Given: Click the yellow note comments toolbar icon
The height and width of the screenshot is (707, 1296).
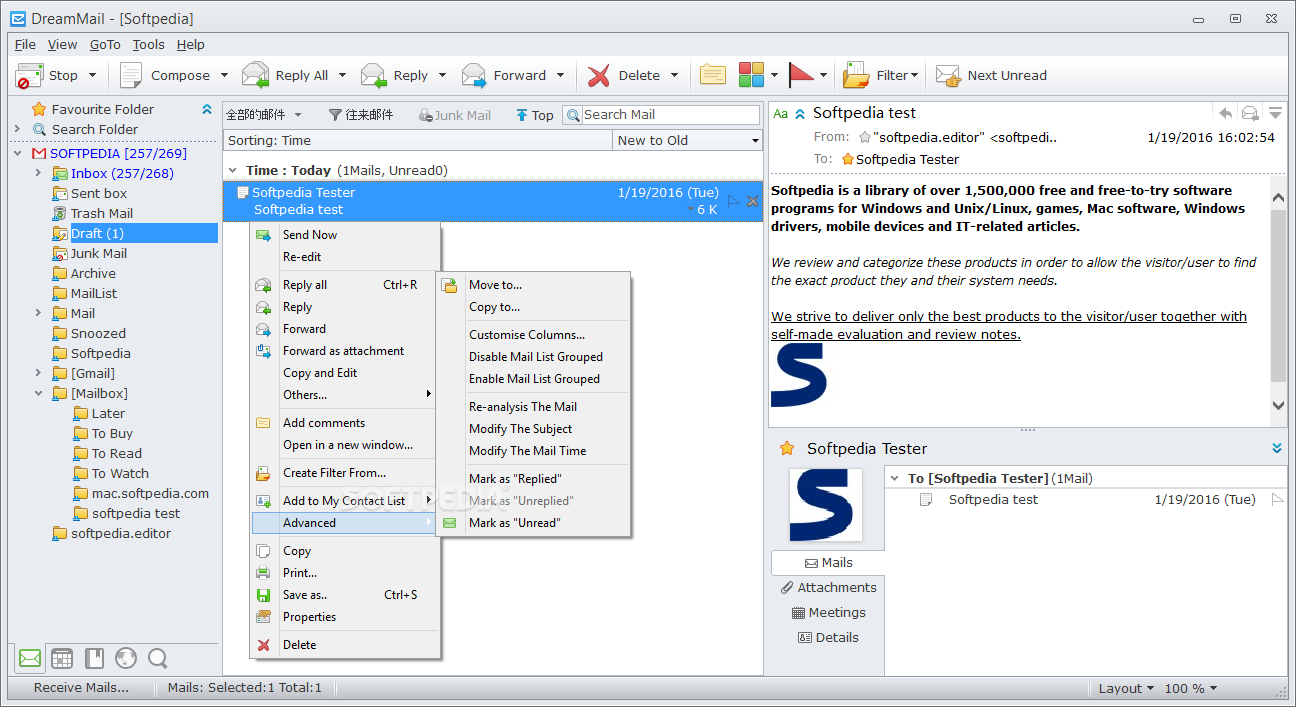Looking at the screenshot, I should (x=713, y=75).
